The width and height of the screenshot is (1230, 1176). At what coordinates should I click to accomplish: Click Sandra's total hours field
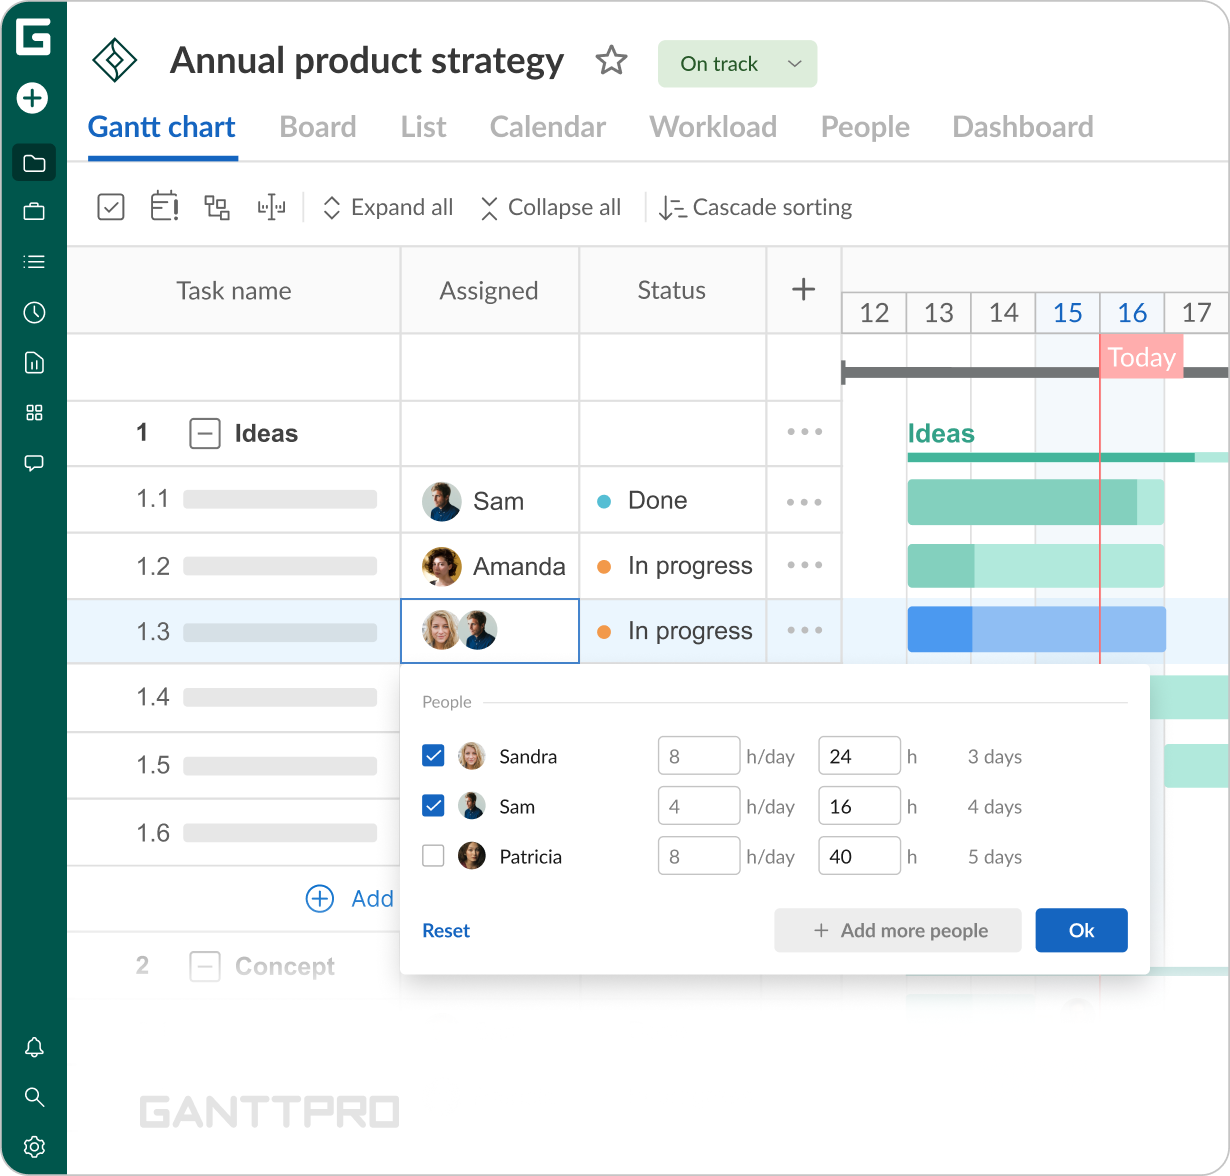858,756
